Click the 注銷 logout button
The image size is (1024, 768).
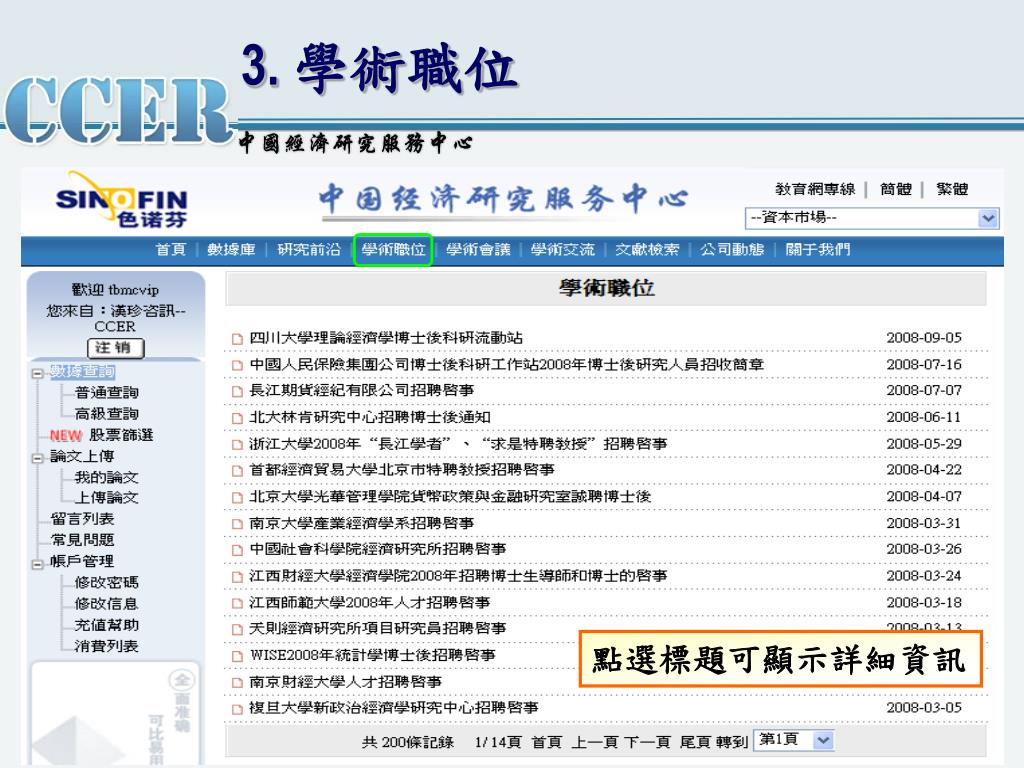click(x=116, y=347)
